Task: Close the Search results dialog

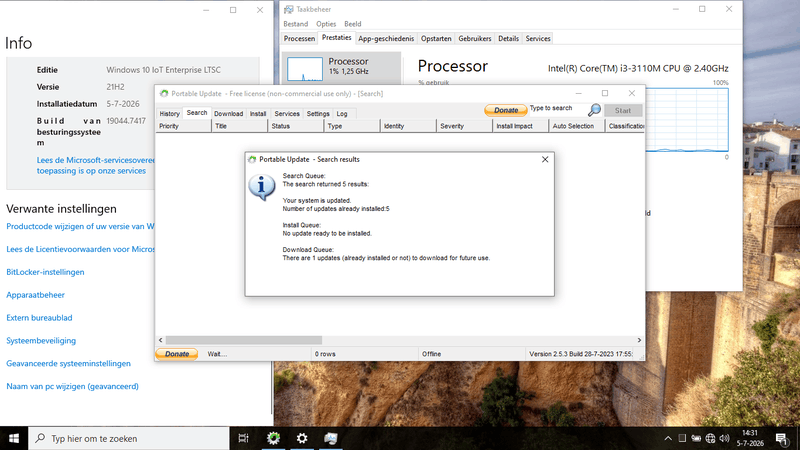Action: [545, 159]
